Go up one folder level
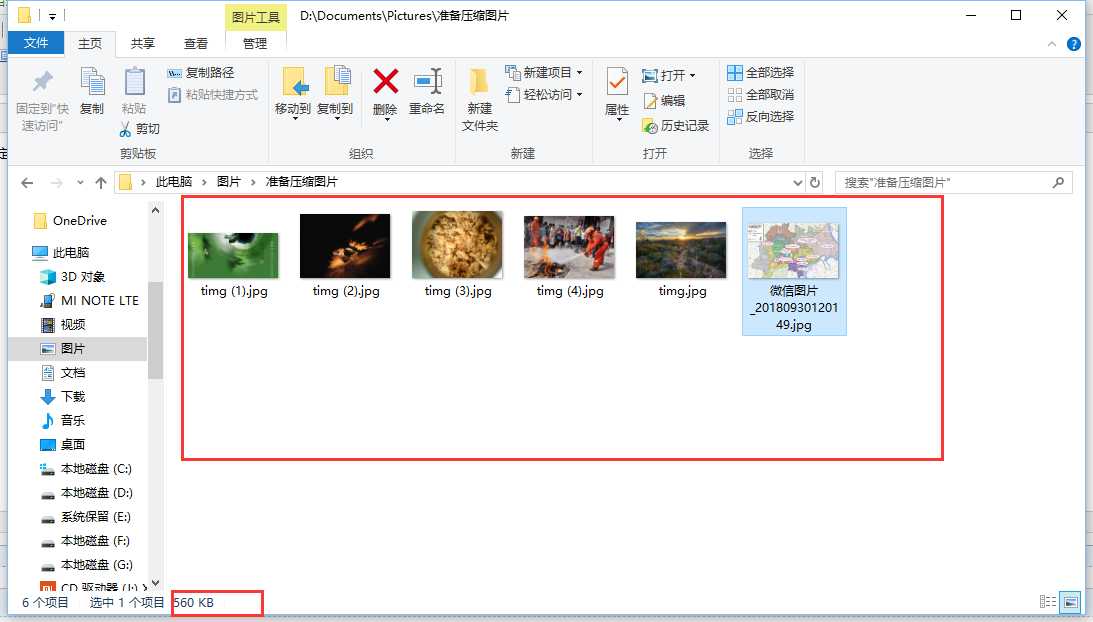This screenshot has height=622, width=1093. tap(101, 183)
